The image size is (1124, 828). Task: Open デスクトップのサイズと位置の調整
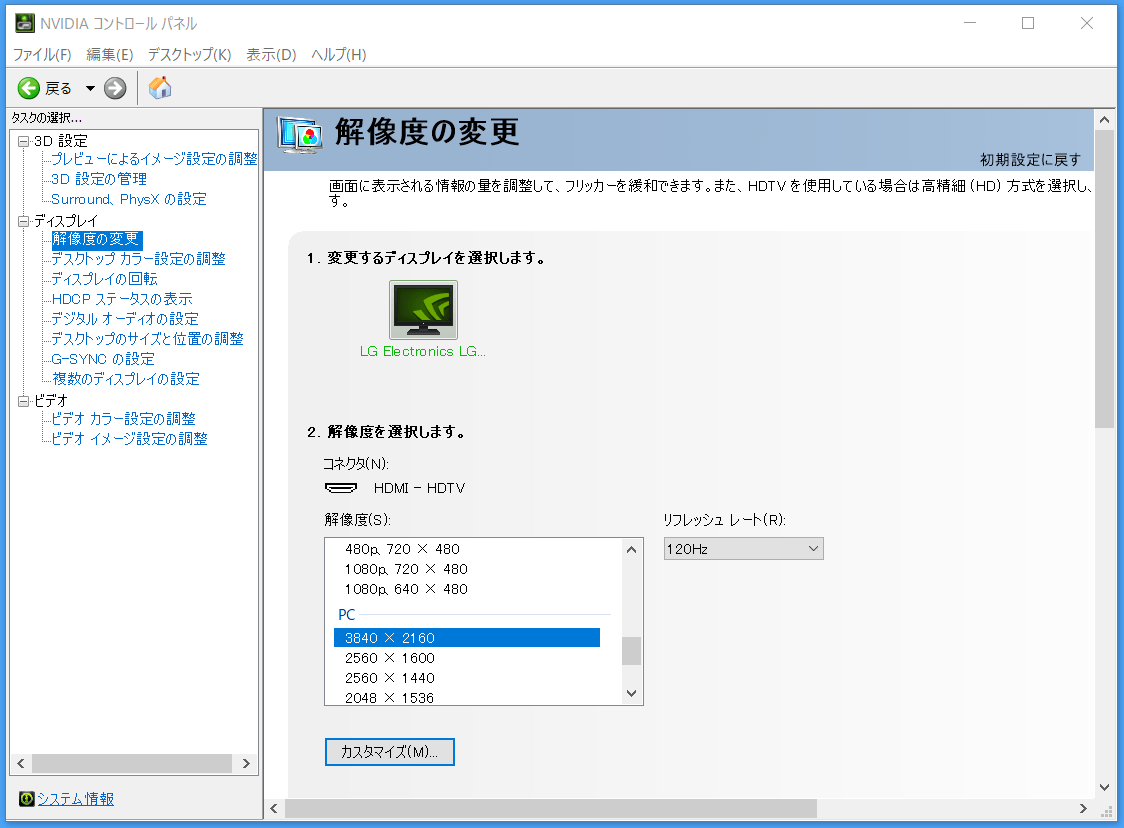pyautogui.click(x=147, y=339)
